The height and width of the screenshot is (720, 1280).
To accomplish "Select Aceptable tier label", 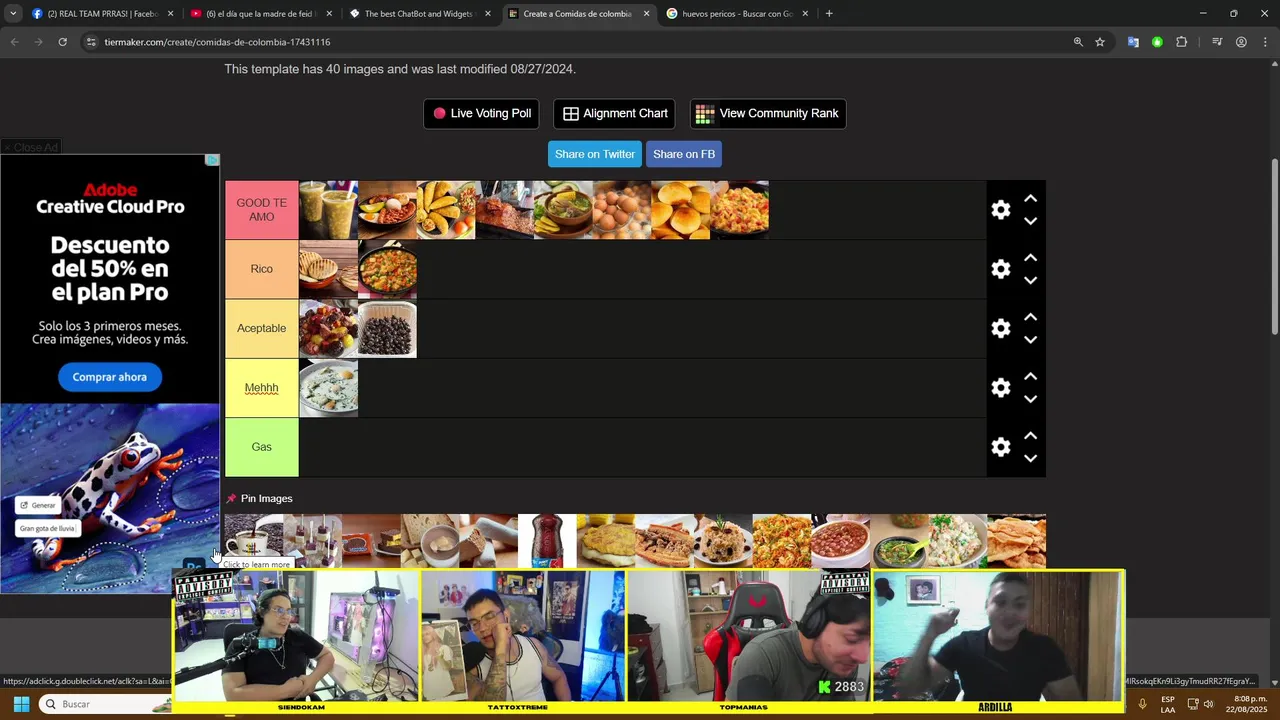I will (x=262, y=328).
